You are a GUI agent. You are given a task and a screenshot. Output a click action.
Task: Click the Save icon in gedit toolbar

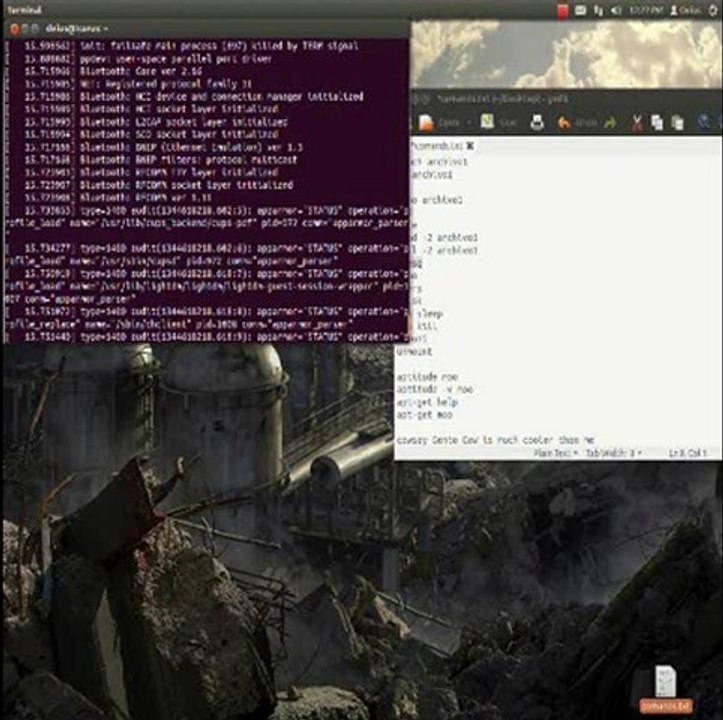[487, 122]
